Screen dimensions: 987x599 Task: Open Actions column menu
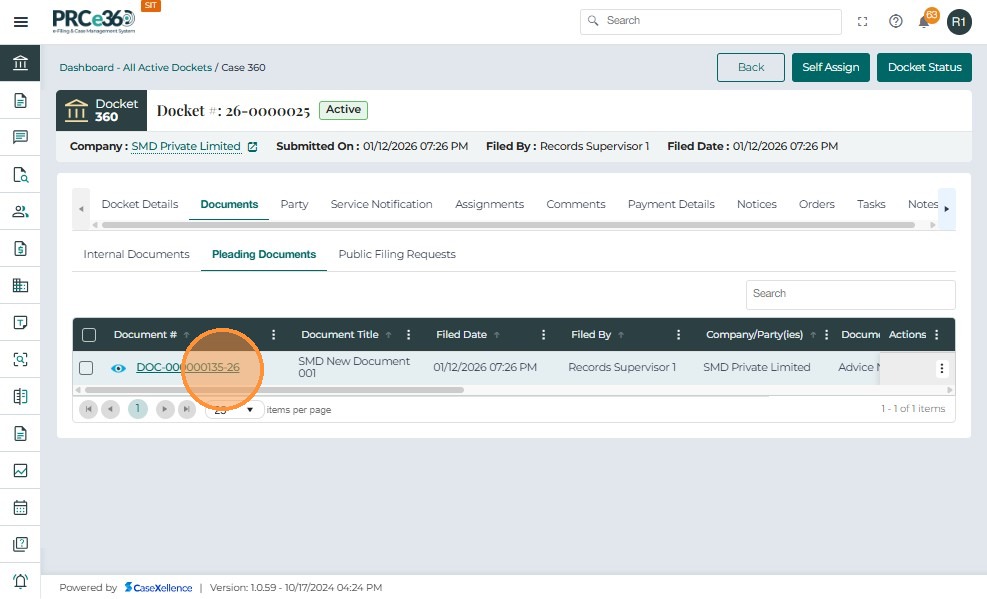point(937,335)
